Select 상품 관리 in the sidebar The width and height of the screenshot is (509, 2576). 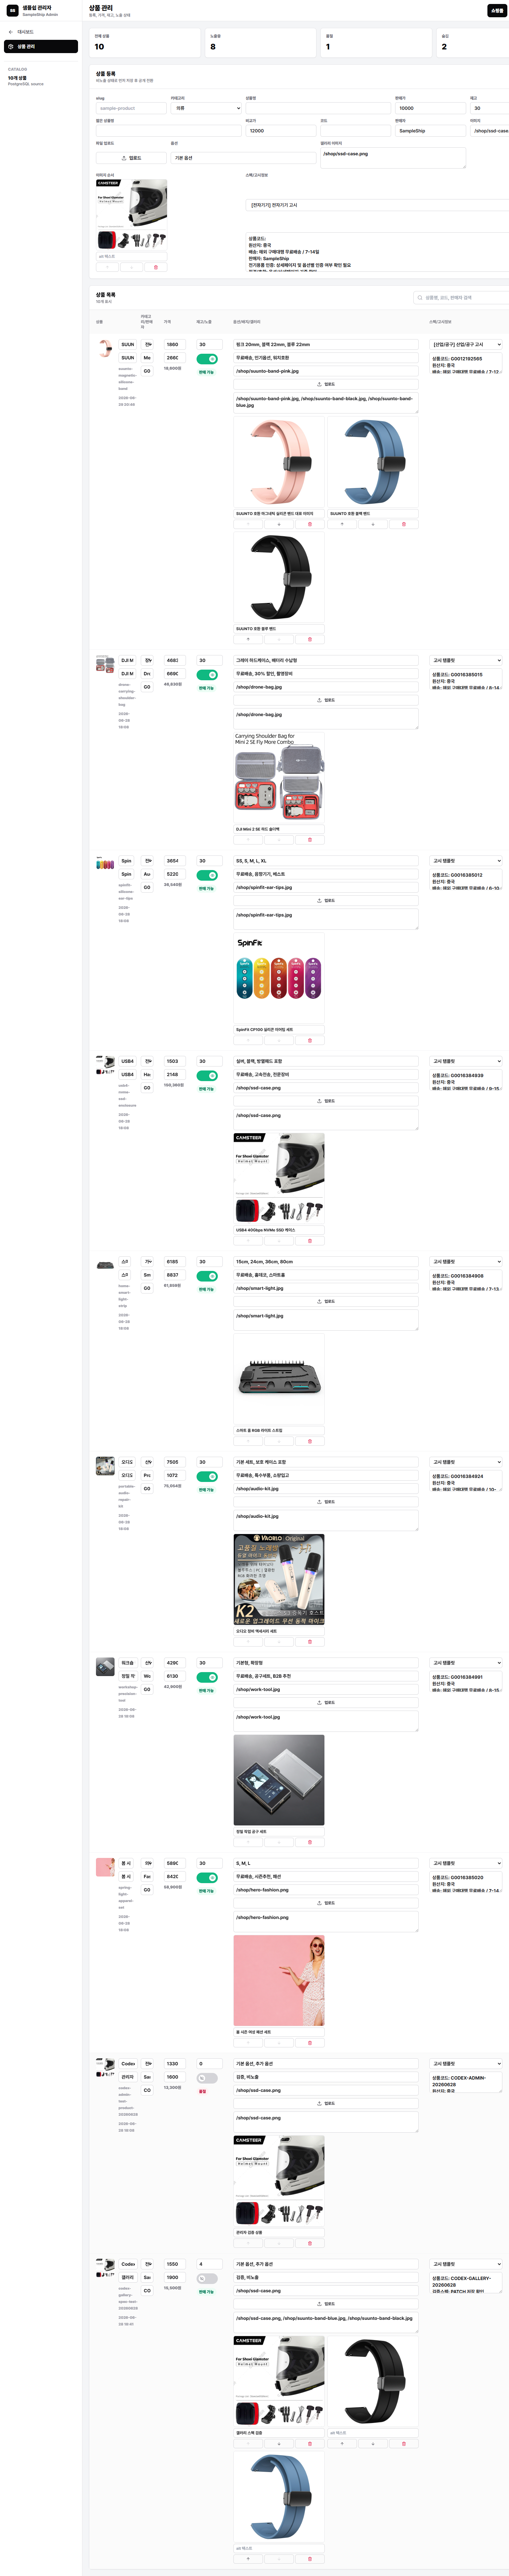41,46
